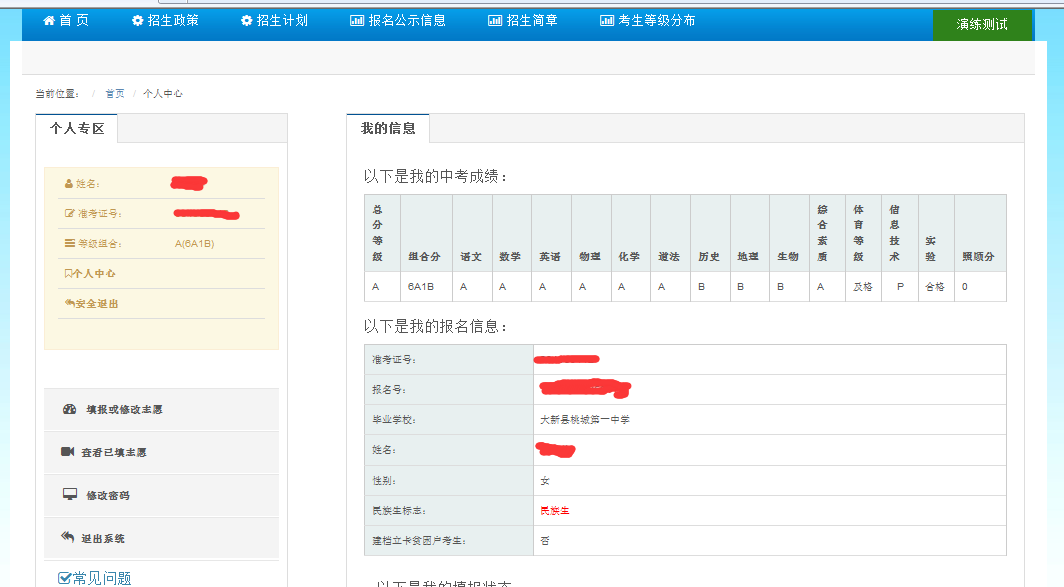Switch to the 个人专区 tab
This screenshot has height=587, width=1064.
tap(77, 129)
